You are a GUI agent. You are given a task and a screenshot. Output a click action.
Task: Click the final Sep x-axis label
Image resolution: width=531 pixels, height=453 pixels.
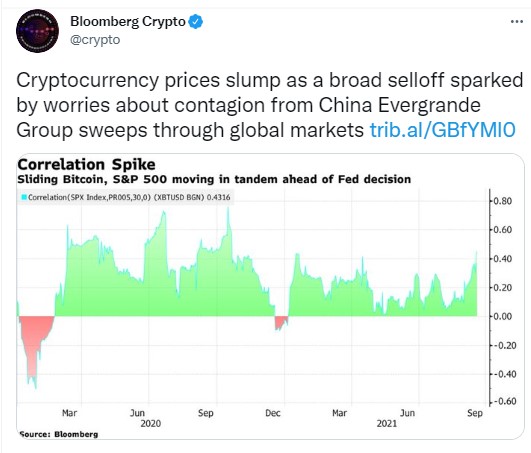pyautogui.click(x=475, y=413)
